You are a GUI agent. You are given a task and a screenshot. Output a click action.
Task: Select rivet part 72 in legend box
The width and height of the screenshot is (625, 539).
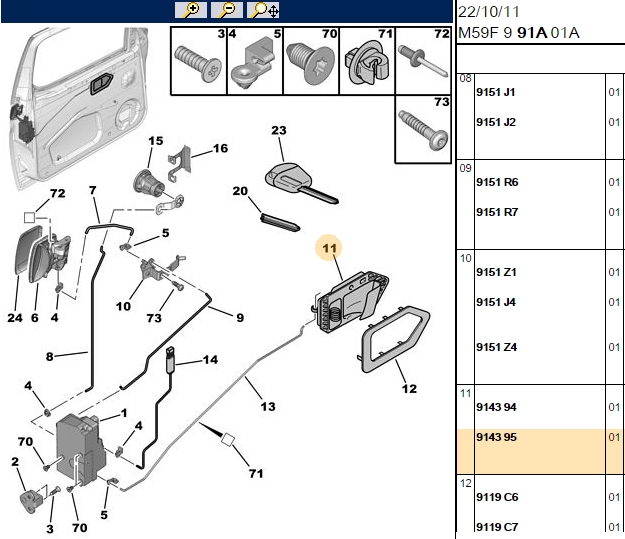(423, 61)
